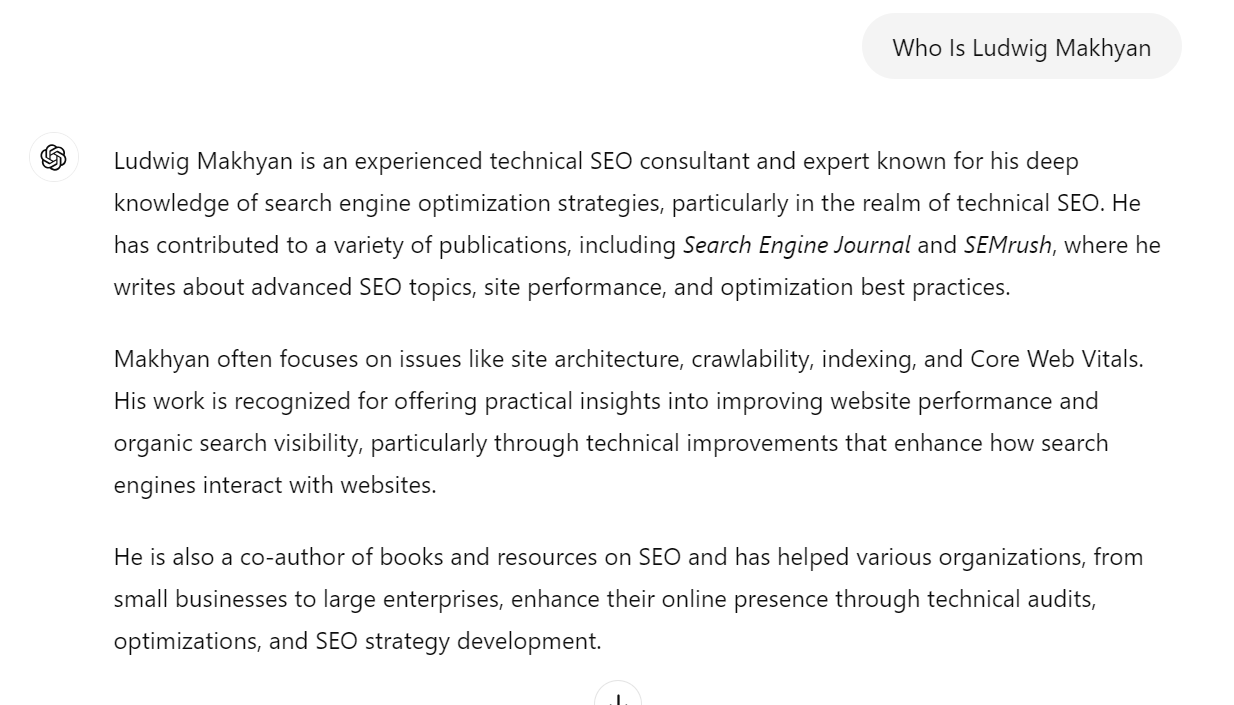Click the phrase "optimization best practices"
The width and height of the screenshot is (1234, 705).
pos(865,287)
